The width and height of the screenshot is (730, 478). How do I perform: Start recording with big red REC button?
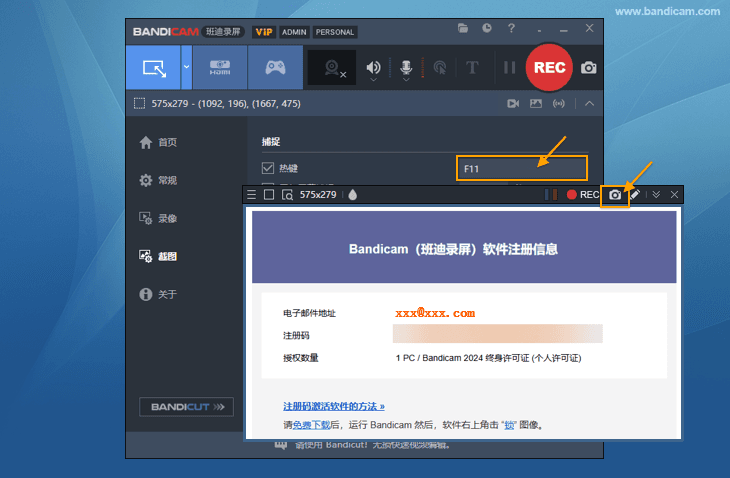click(549, 67)
